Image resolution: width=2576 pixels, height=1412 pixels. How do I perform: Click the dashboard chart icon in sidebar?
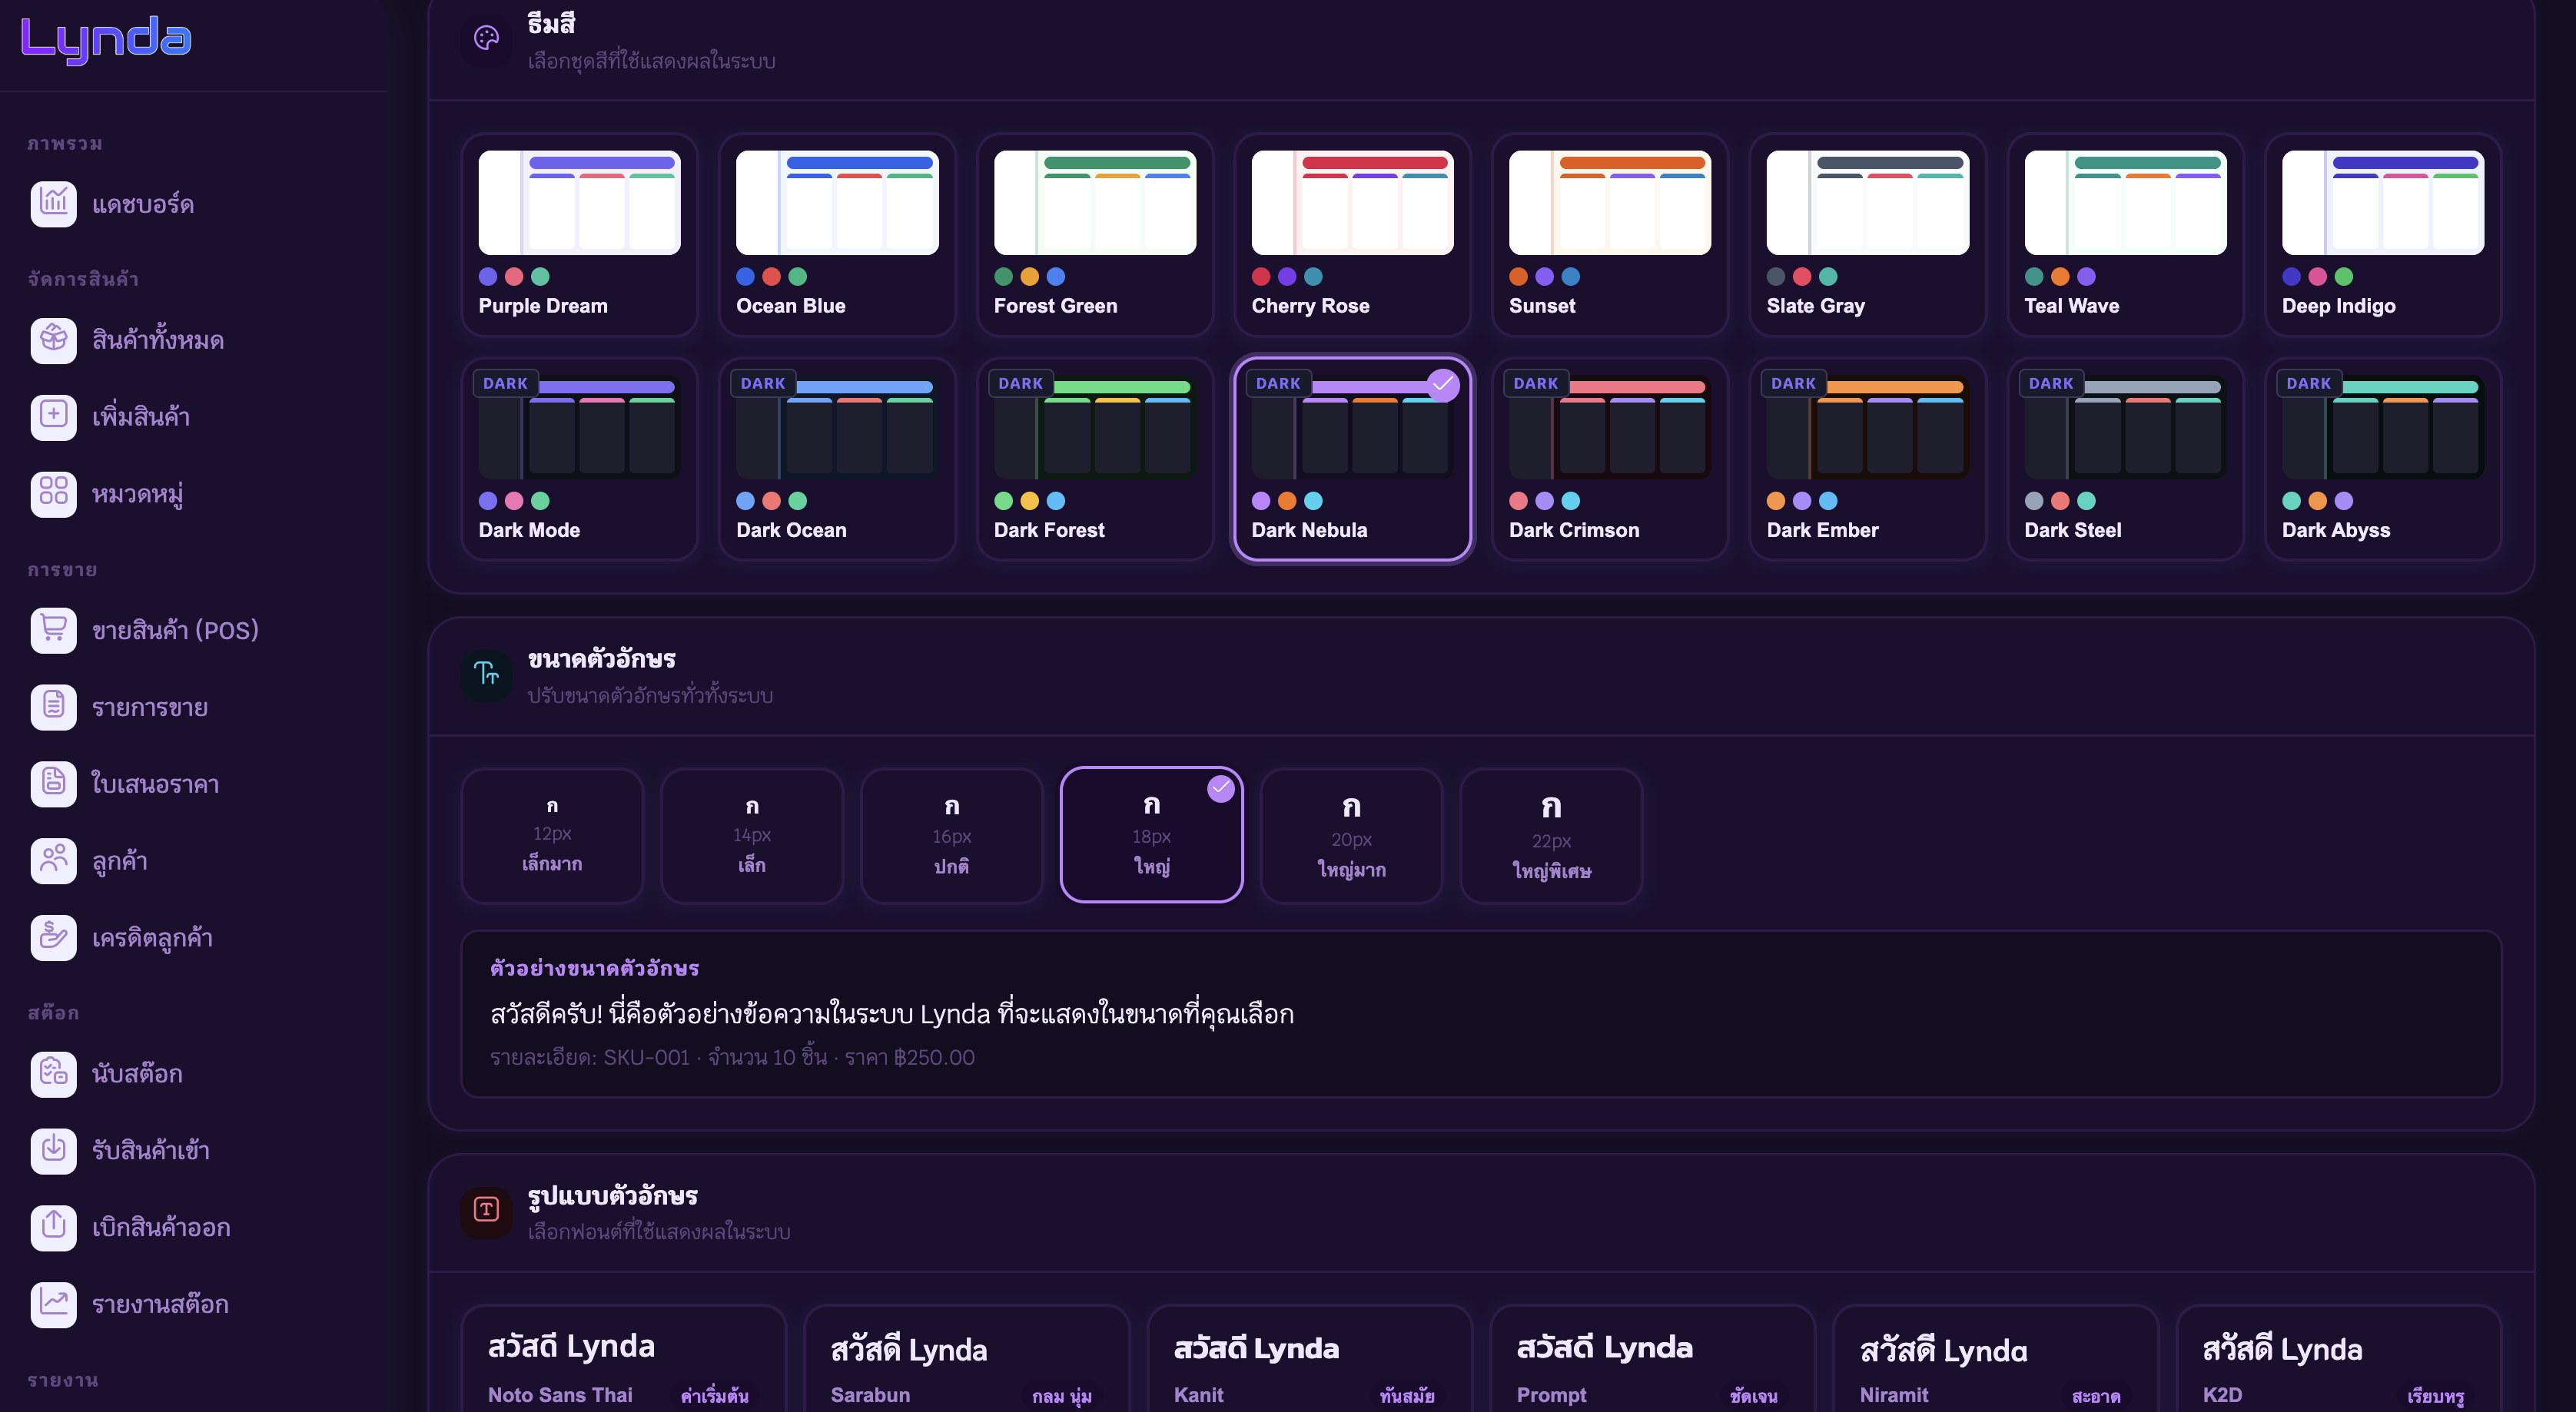click(x=53, y=204)
